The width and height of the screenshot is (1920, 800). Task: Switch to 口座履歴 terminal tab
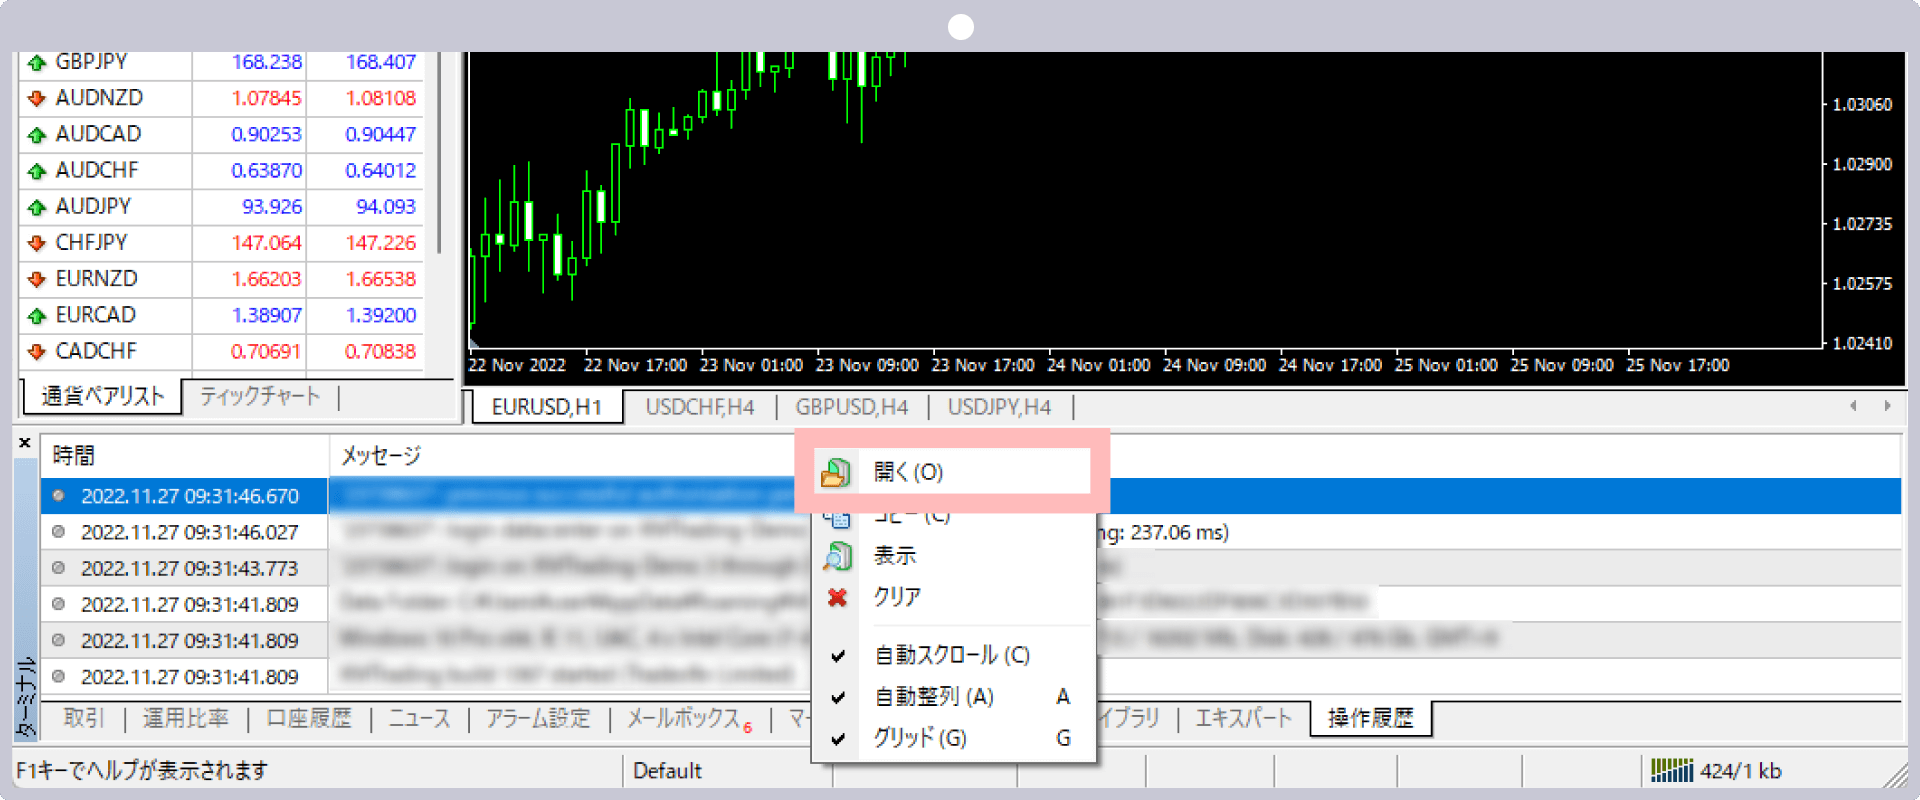pyautogui.click(x=309, y=718)
